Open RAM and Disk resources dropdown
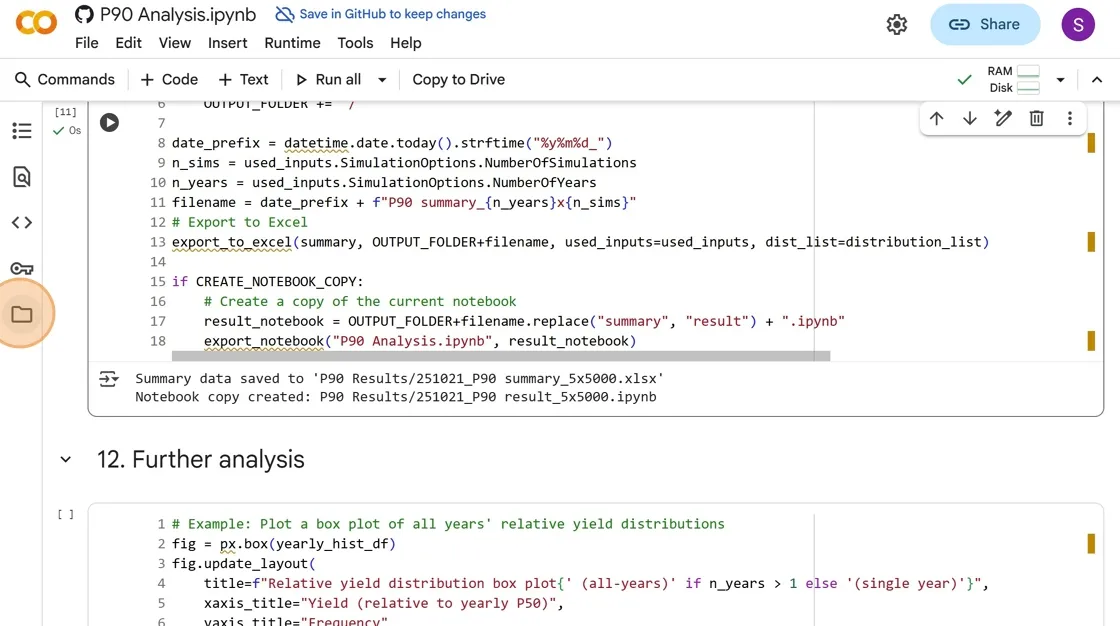 pyautogui.click(x=1060, y=80)
